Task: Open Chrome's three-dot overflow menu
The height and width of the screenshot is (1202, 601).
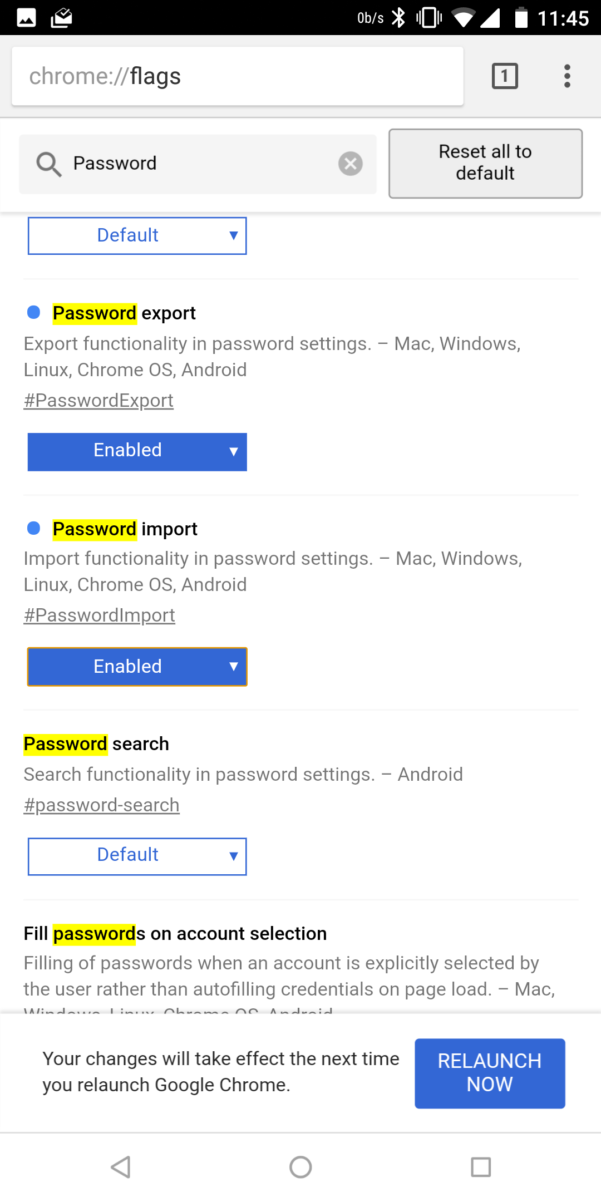Action: click(x=567, y=76)
